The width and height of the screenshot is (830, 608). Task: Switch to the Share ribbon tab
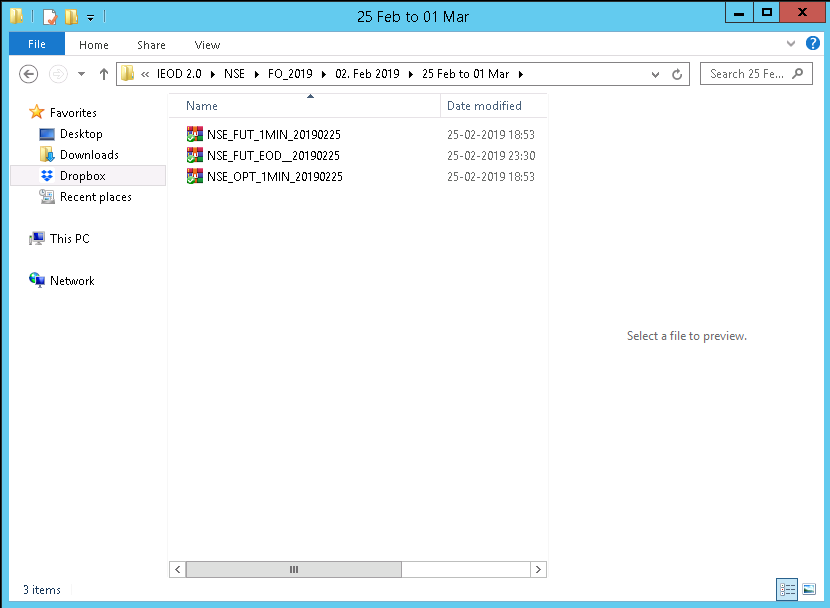pyautogui.click(x=151, y=45)
